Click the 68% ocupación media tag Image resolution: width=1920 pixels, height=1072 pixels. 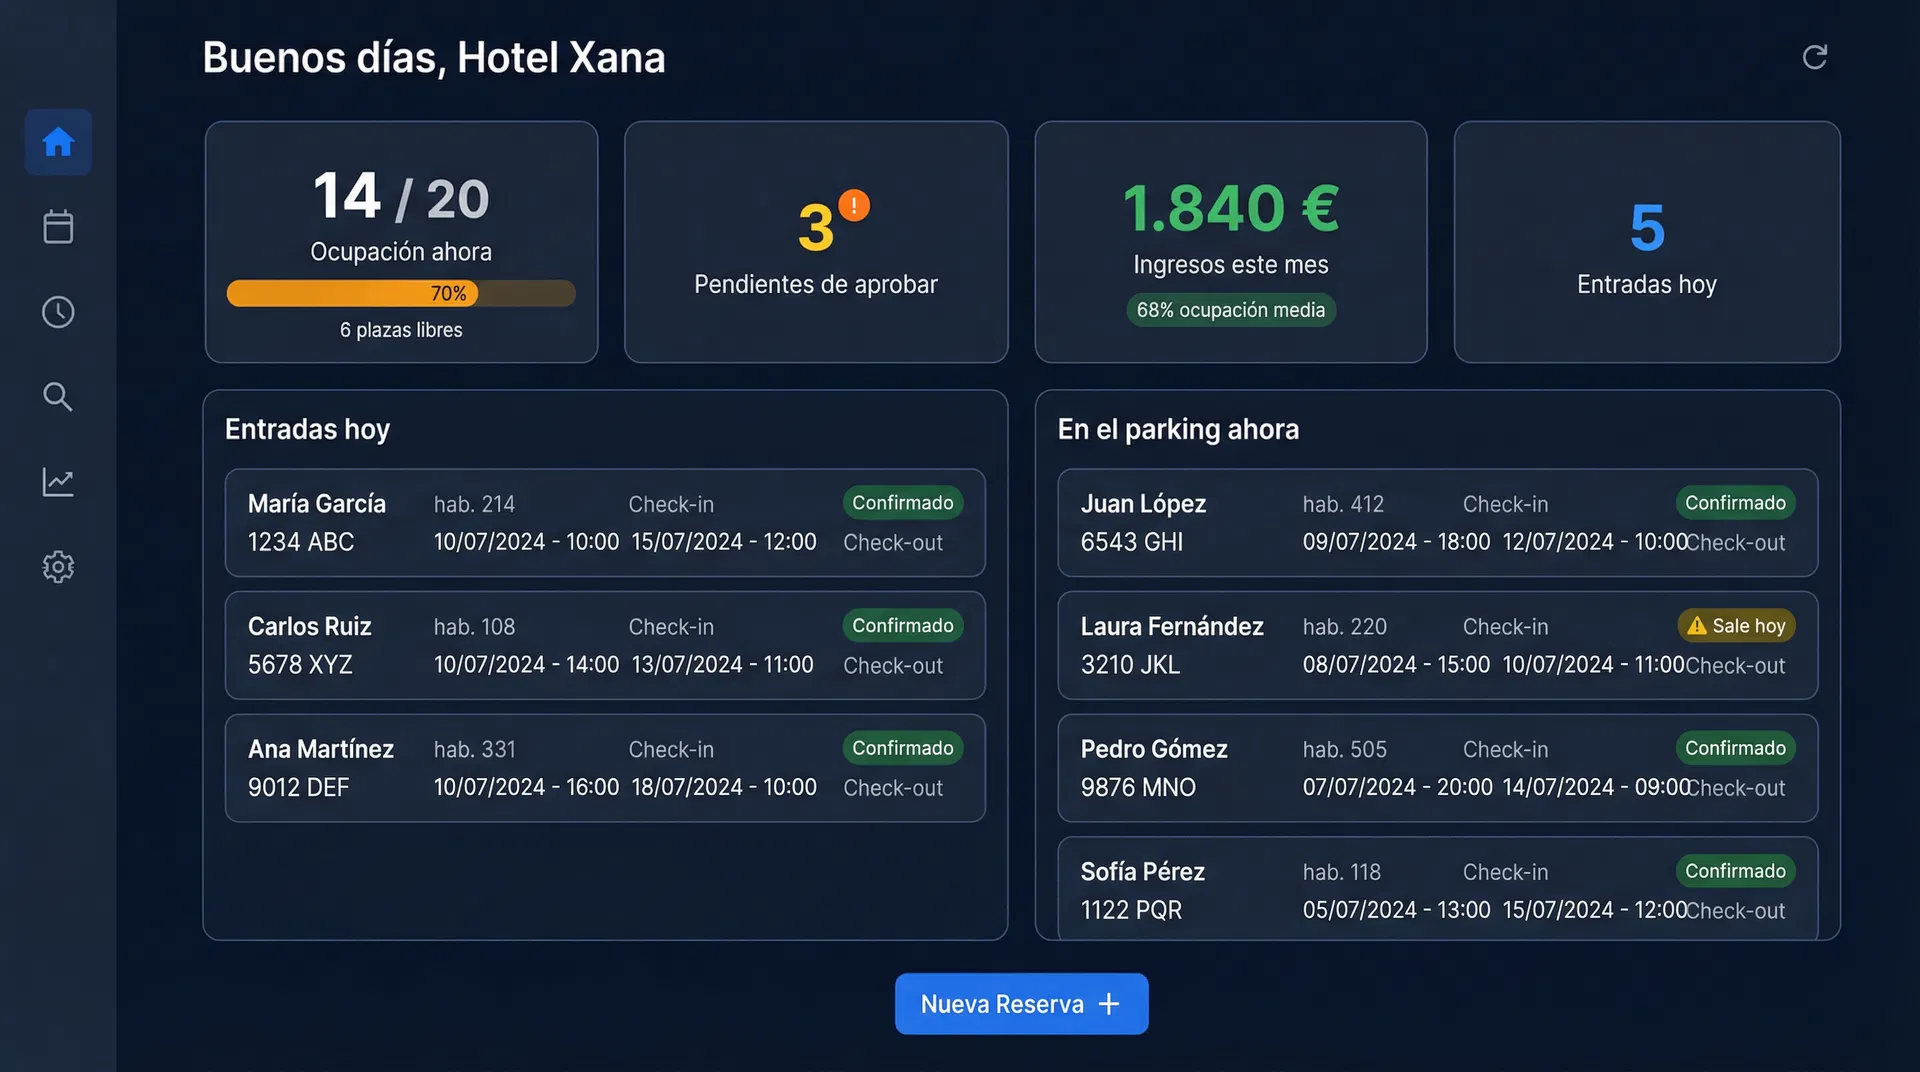pyautogui.click(x=1230, y=310)
